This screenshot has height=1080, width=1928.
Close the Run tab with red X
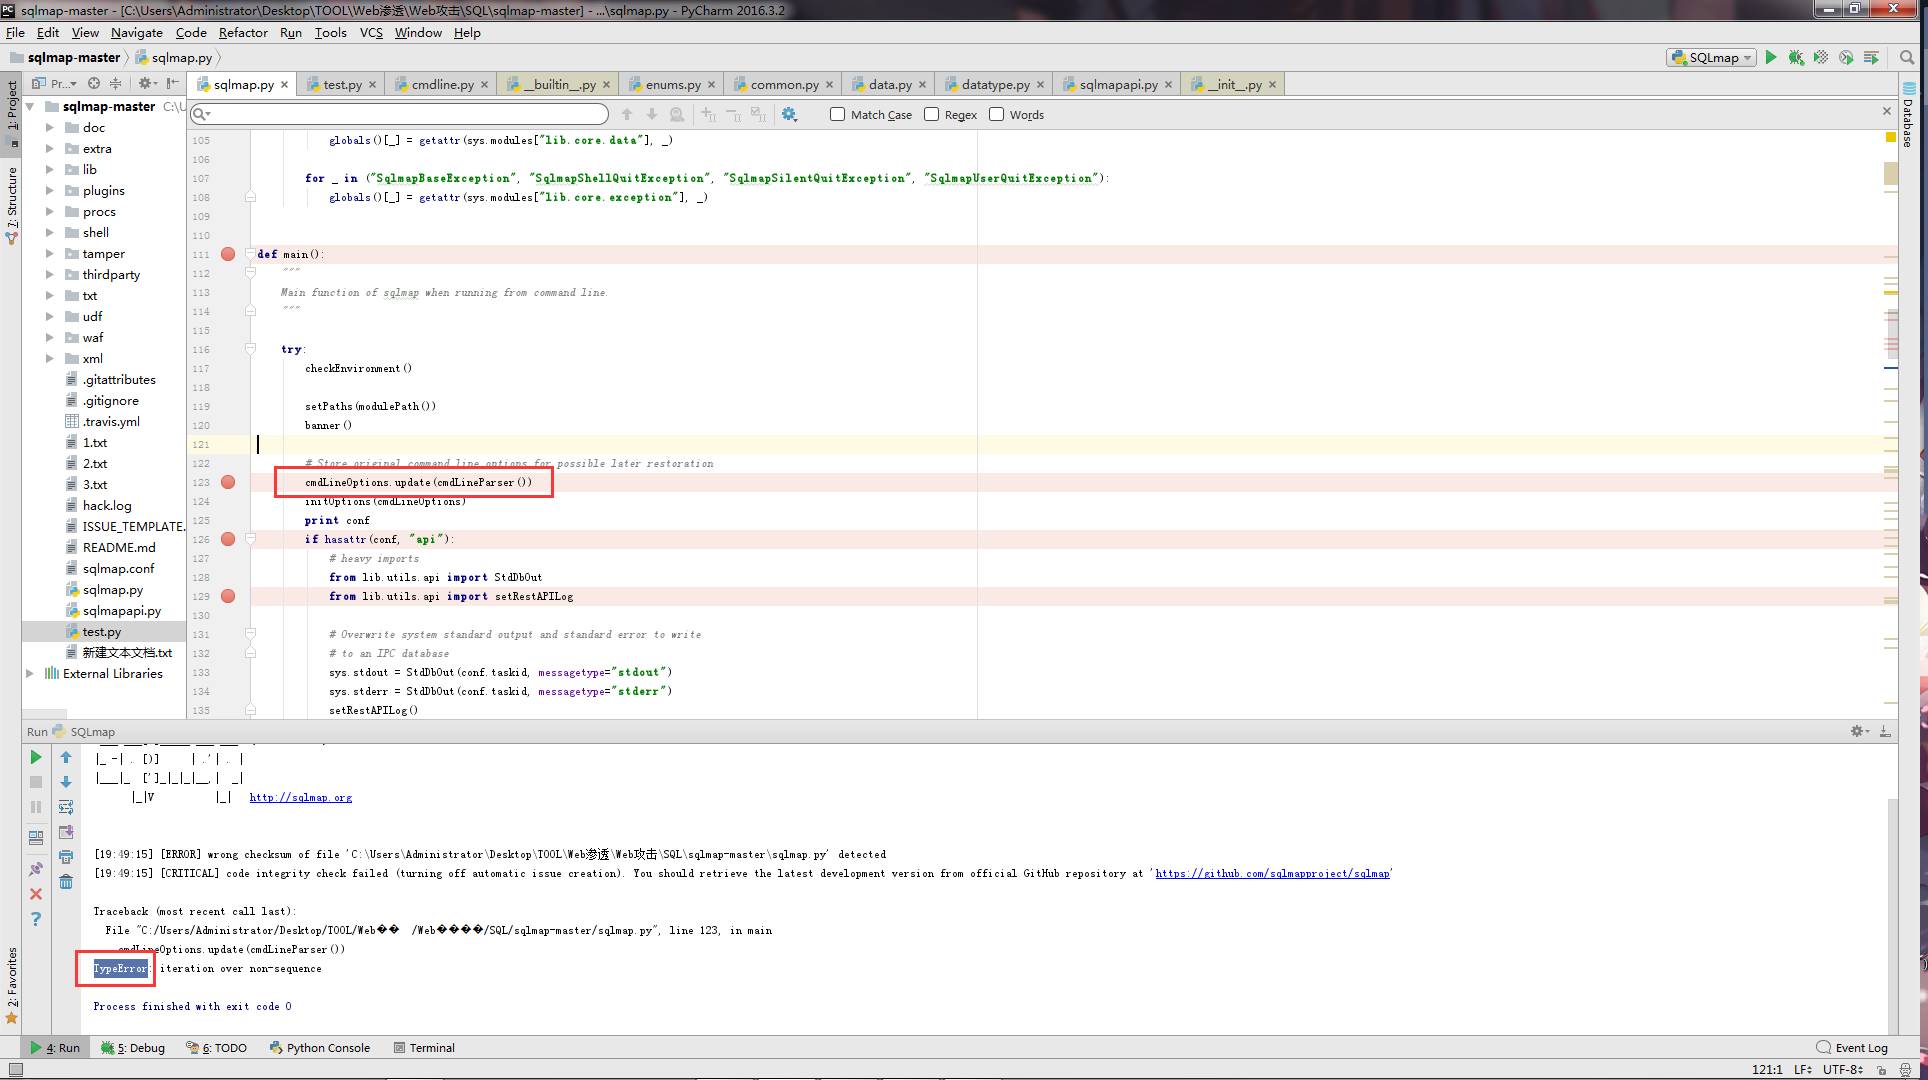36,894
